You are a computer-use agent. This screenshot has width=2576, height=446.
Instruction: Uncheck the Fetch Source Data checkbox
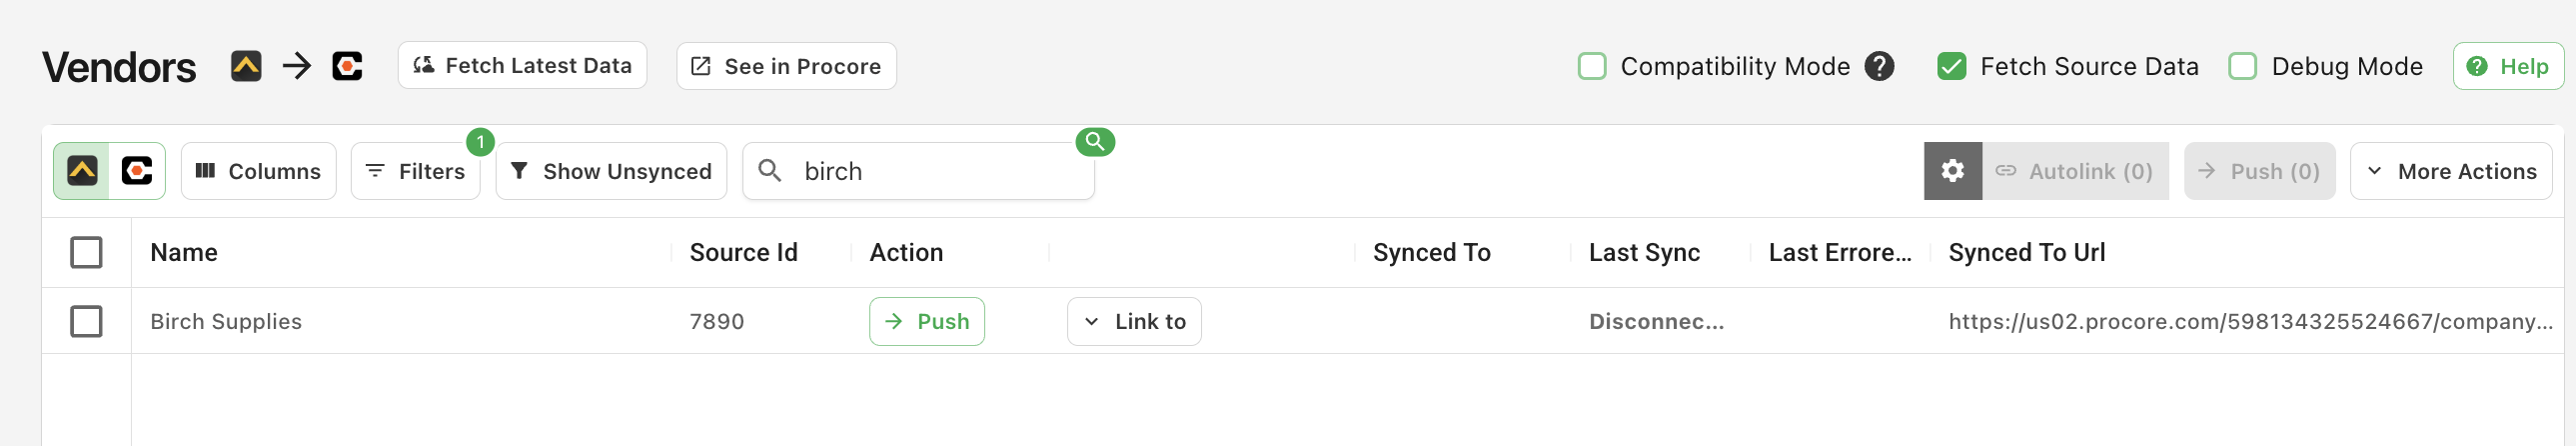(1951, 66)
